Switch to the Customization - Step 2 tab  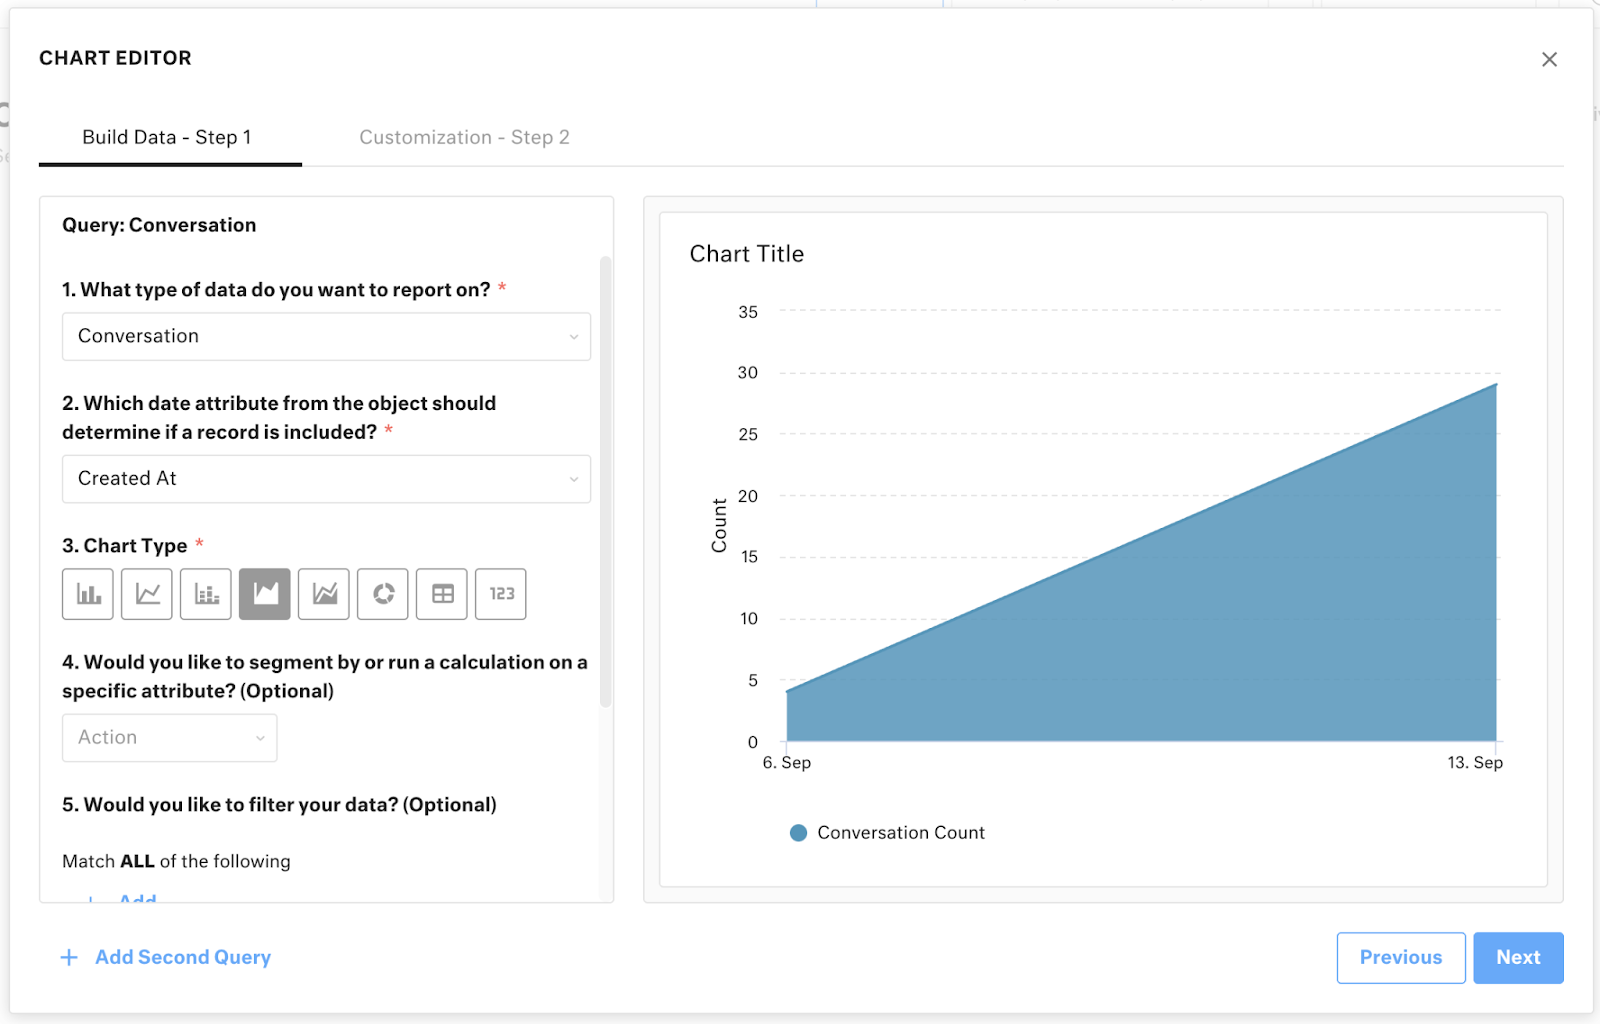point(464,137)
